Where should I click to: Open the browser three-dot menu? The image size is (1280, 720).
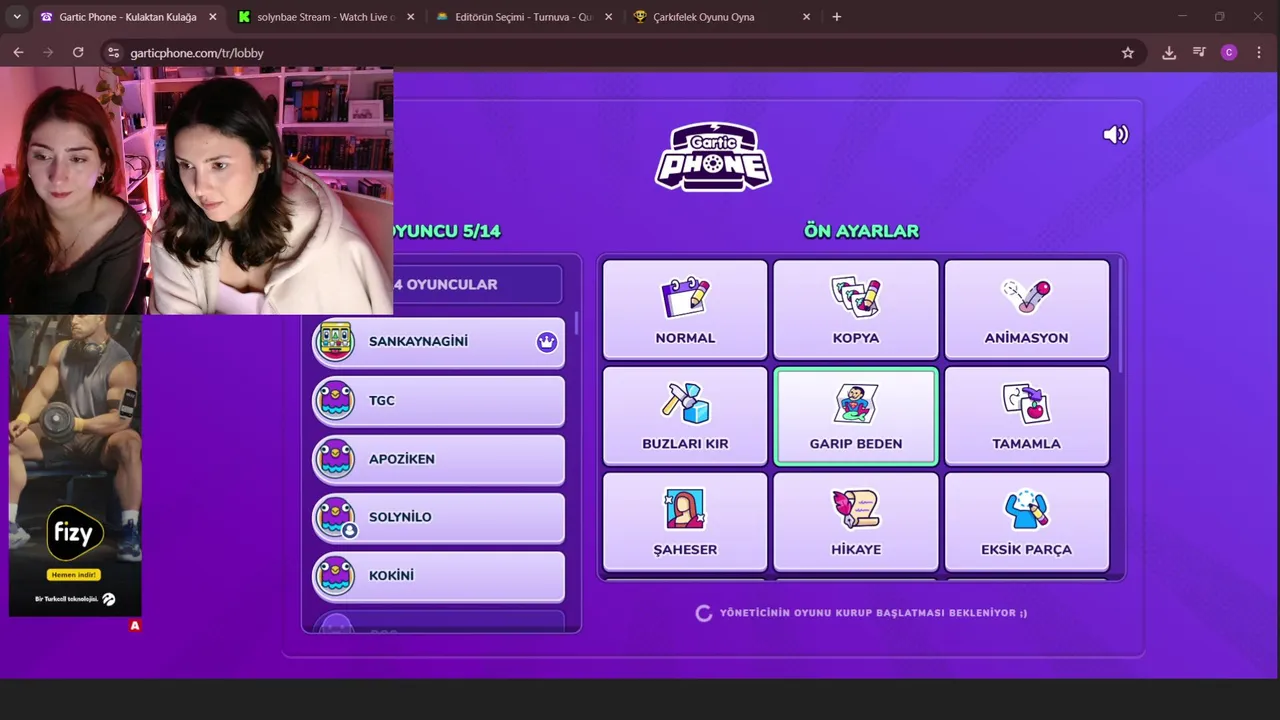pos(1259,53)
